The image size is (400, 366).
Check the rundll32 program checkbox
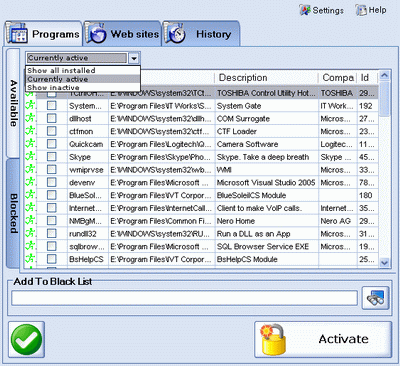pyautogui.click(x=52, y=234)
